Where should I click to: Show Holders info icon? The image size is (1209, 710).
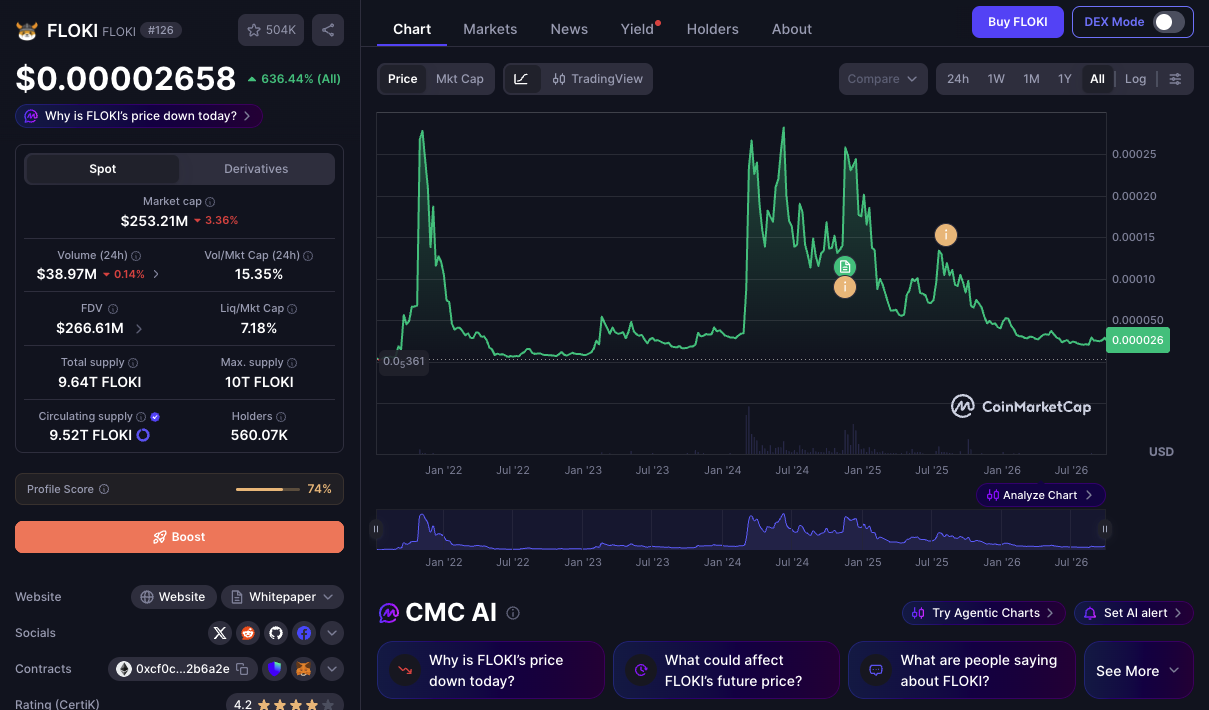(281, 417)
